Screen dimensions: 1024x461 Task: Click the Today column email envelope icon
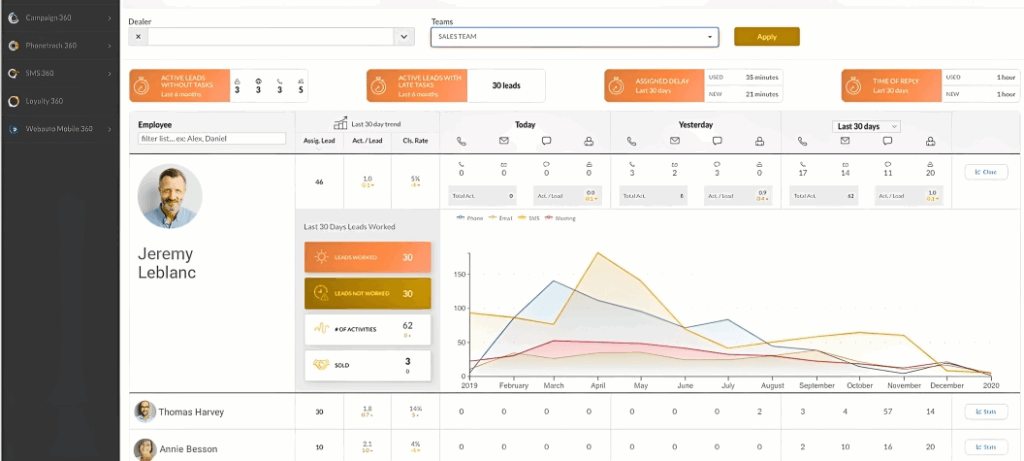504,141
